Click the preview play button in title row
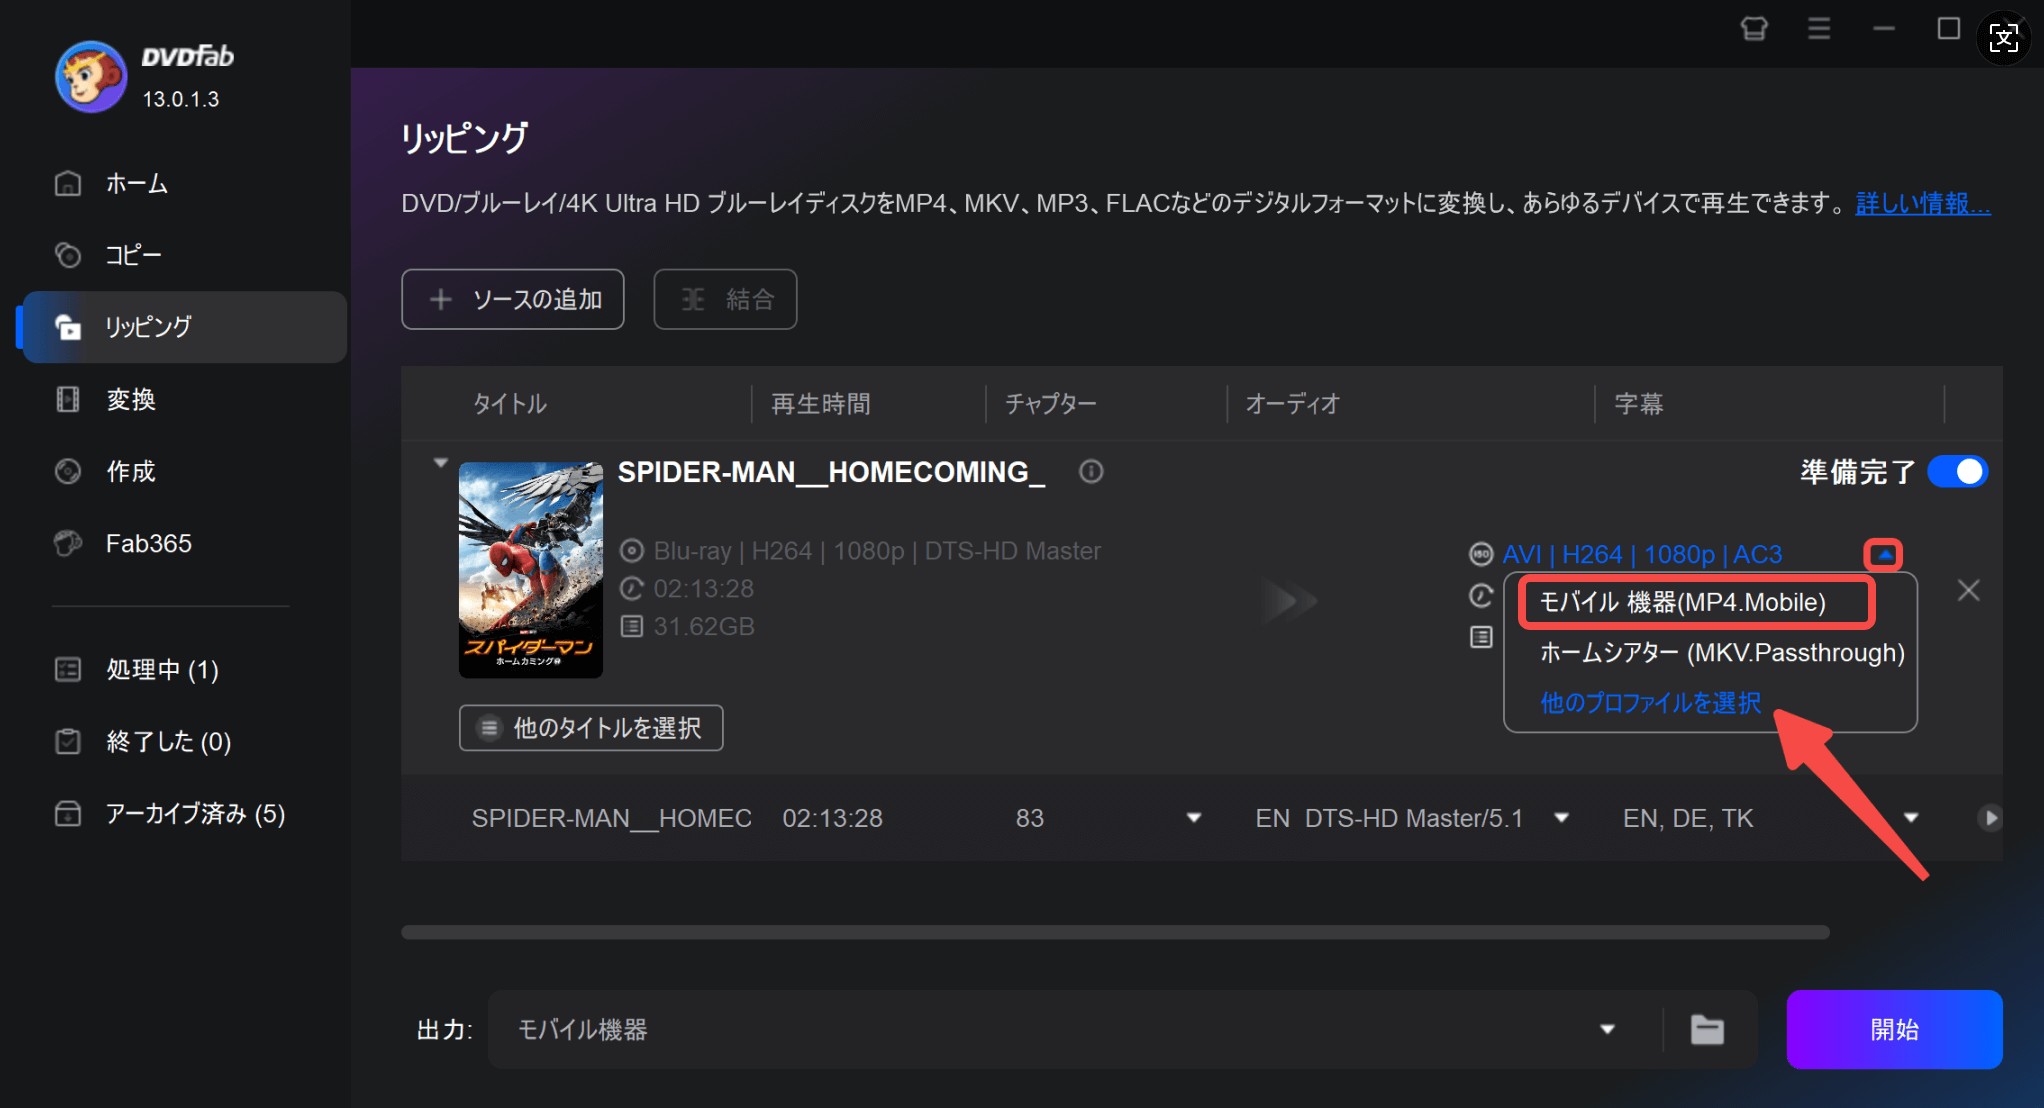 pos(1989,818)
